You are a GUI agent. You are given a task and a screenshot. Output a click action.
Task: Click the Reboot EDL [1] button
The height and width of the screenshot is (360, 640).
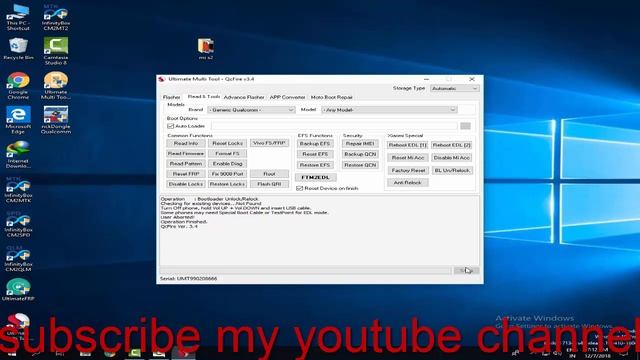pos(407,145)
